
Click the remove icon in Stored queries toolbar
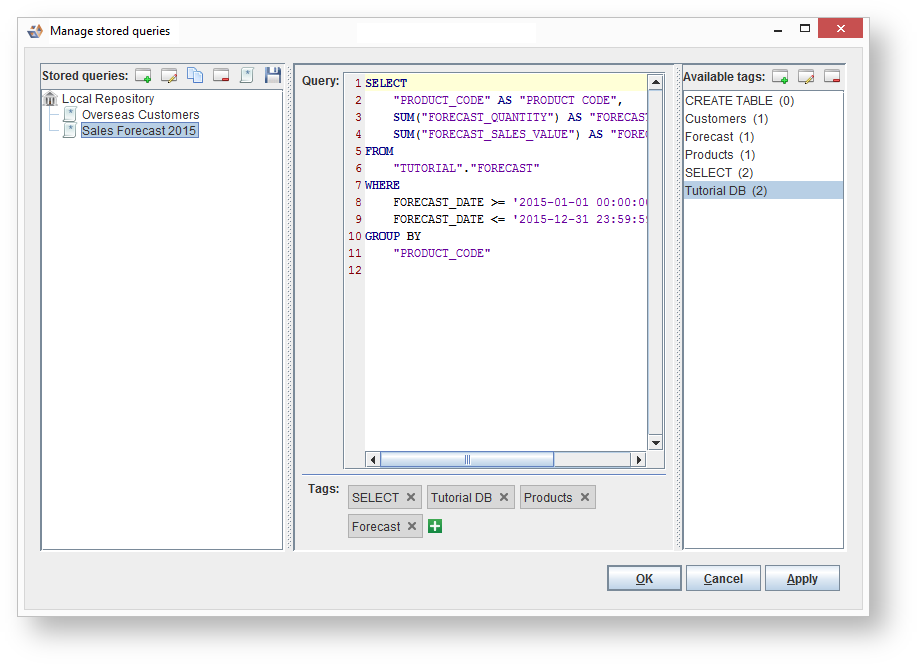[221, 76]
